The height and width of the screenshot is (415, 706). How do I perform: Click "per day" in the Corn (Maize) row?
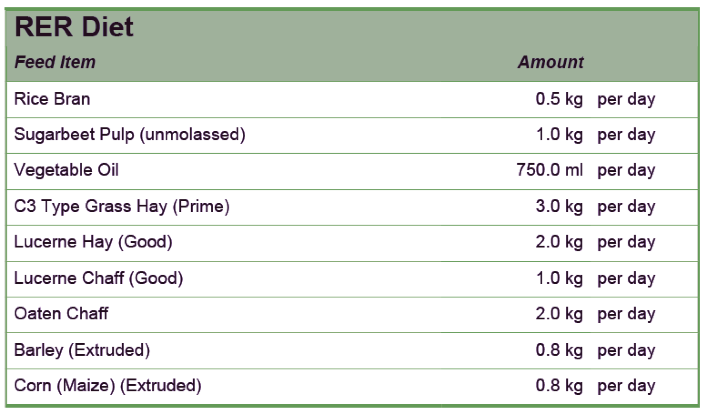point(626,386)
